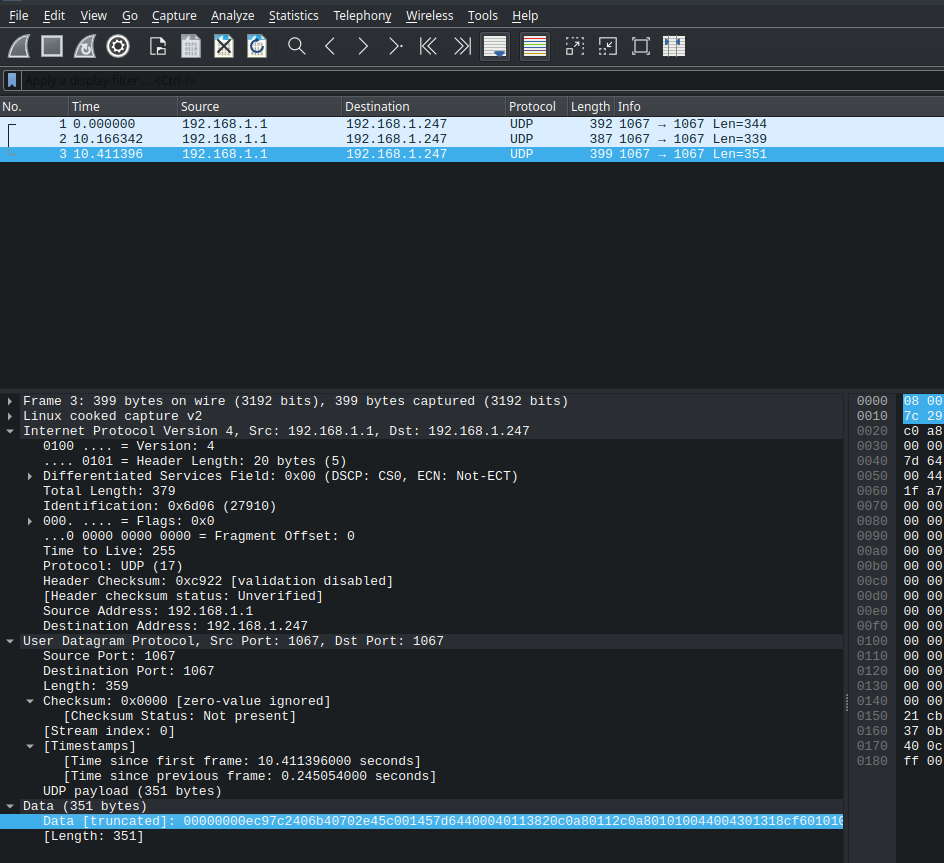Viewport: 944px width, 863px height.
Task: Sort packets by the Protocol column header
Action: pyautogui.click(x=532, y=106)
